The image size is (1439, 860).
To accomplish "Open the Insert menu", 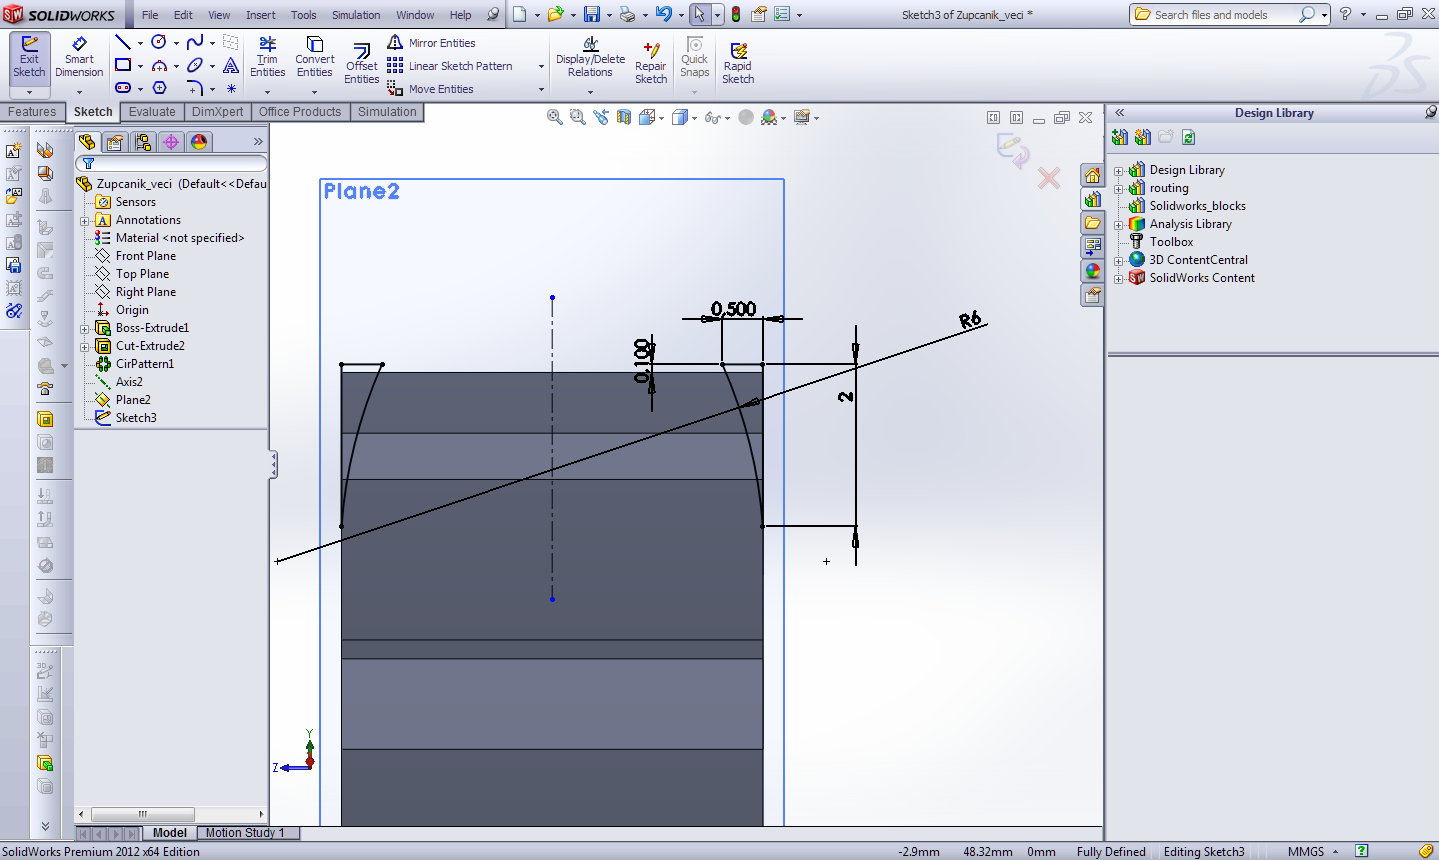I will point(260,15).
